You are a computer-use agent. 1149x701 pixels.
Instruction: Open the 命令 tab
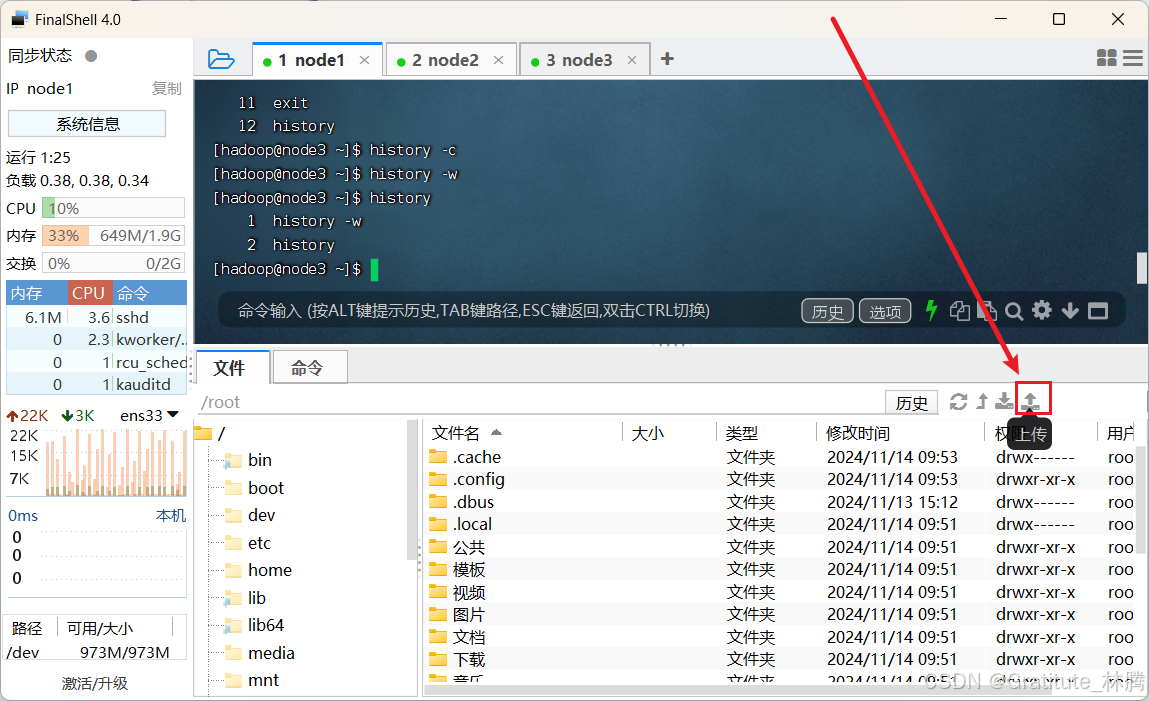click(308, 368)
